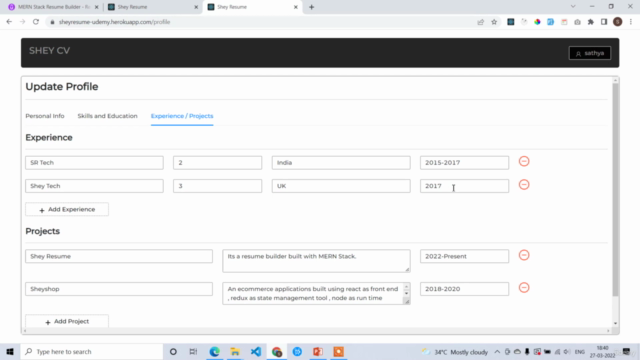640x360 pixels.
Task: Switch to the middle Shey Resume browser tab
Action: click(152, 7)
